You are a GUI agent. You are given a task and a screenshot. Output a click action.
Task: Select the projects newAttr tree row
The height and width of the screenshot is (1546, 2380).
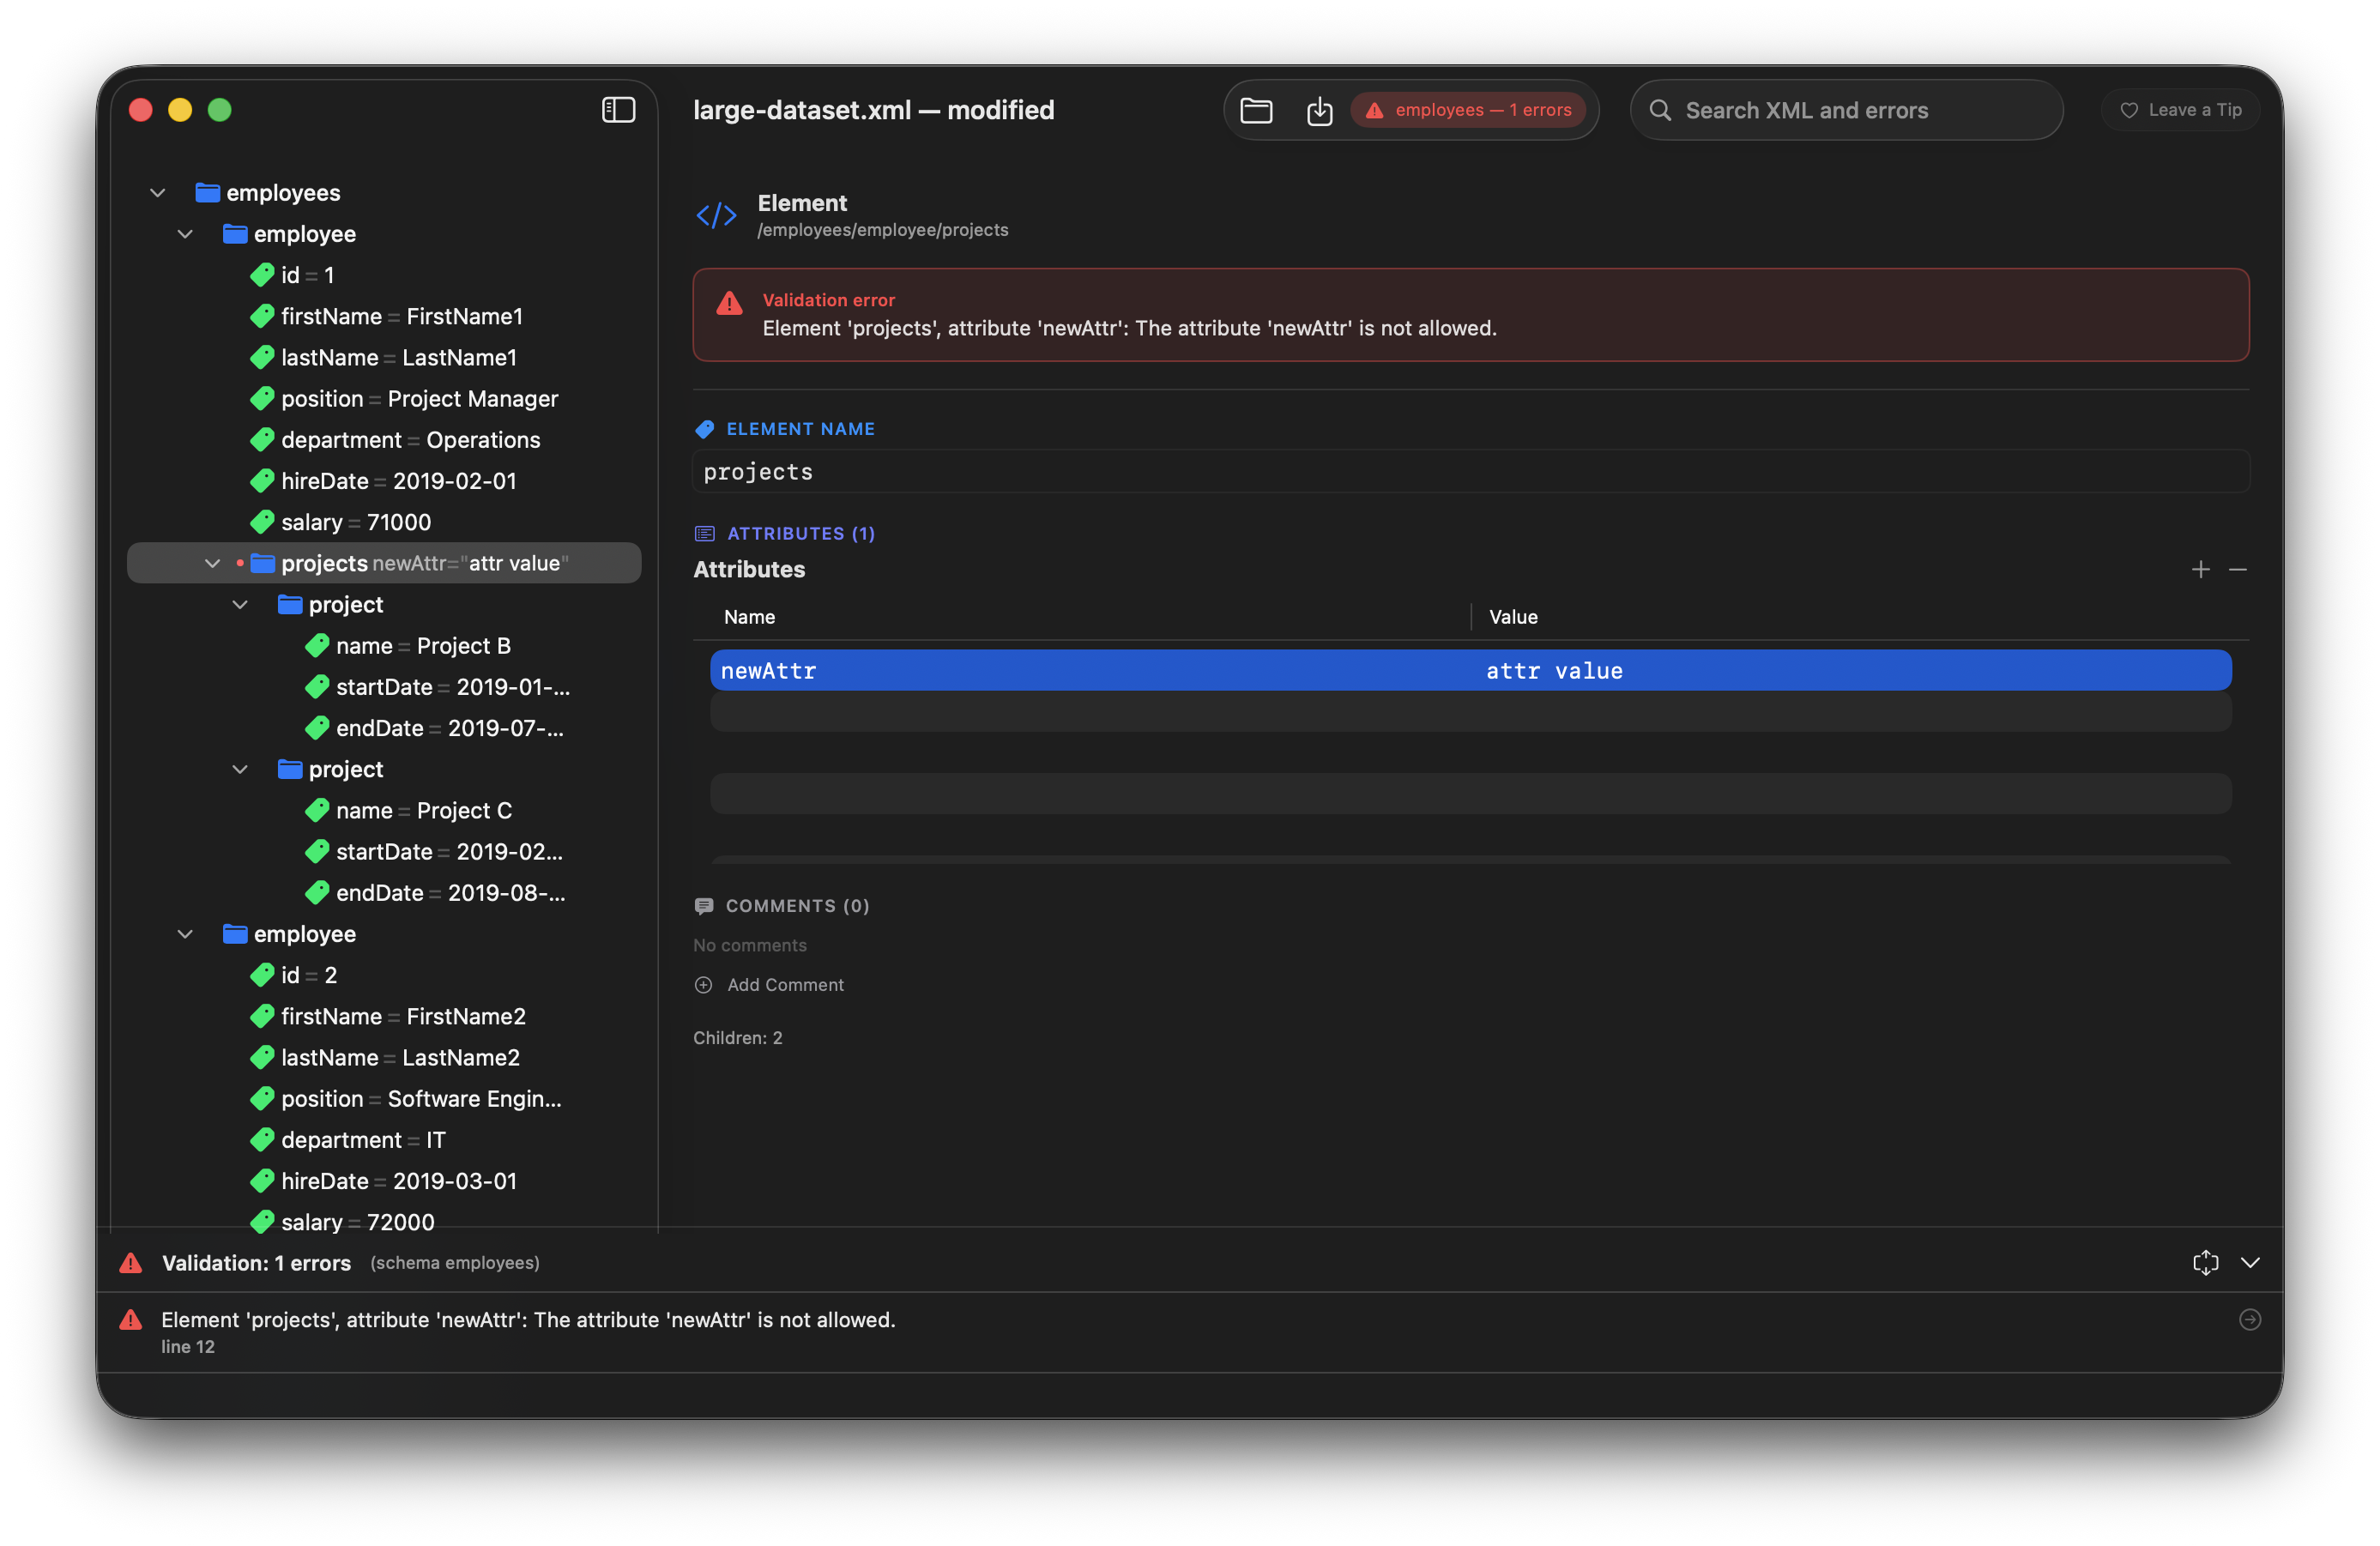384,563
